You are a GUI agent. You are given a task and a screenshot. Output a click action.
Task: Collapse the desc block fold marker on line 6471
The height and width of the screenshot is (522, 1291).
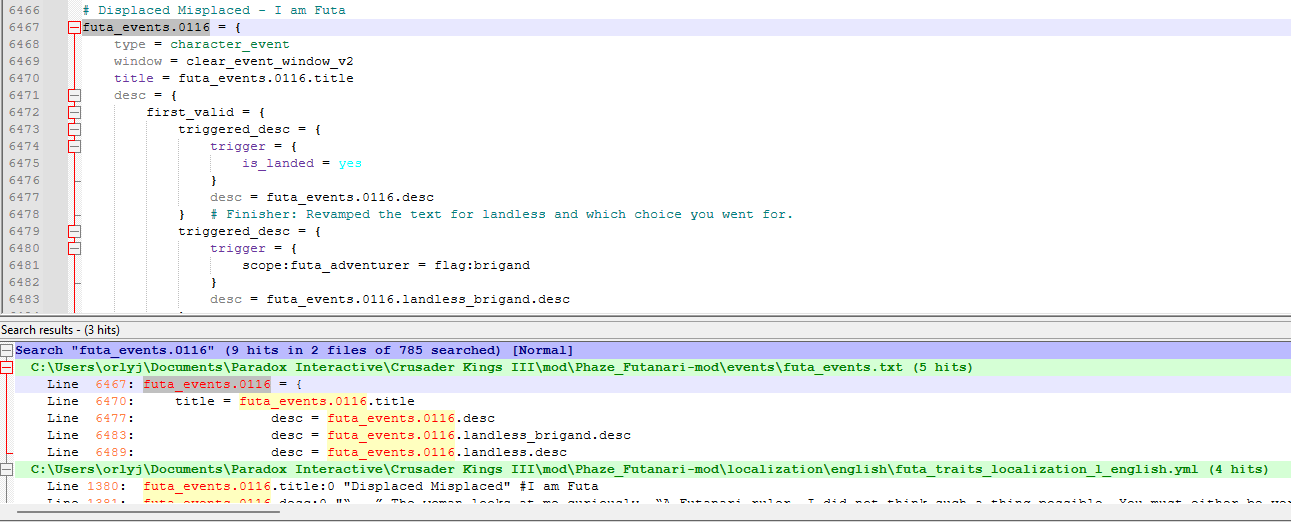click(74, 95)
